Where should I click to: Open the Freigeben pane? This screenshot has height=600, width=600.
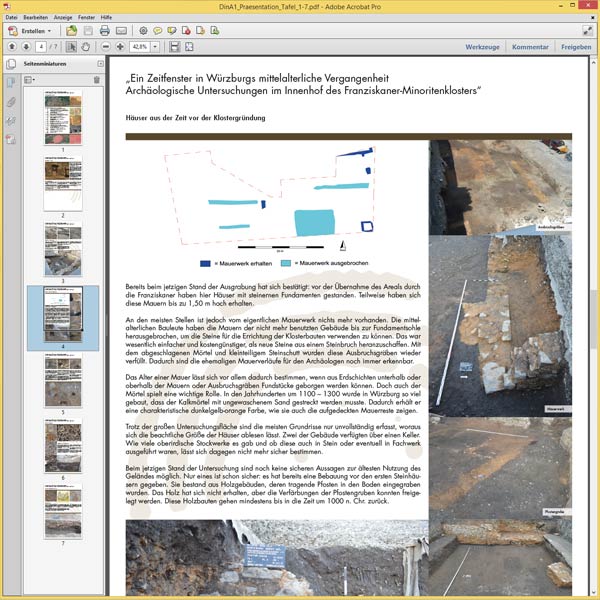point(576,47)
